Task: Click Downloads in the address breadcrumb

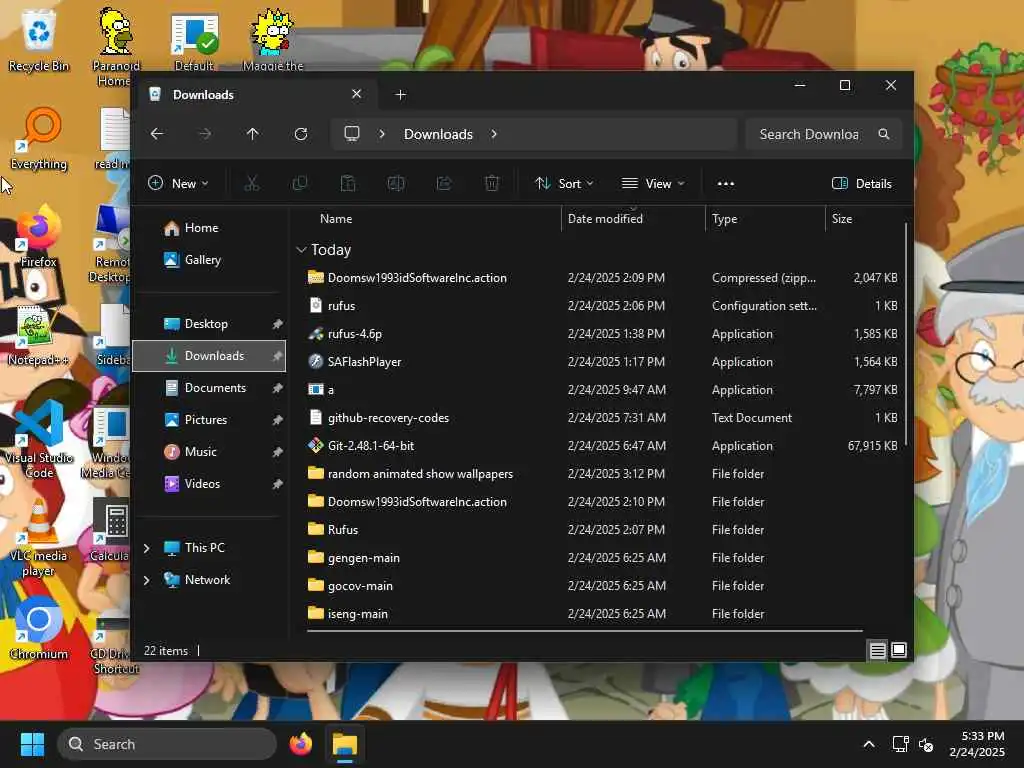Action: pyautogui.click(x=438, y=134)
